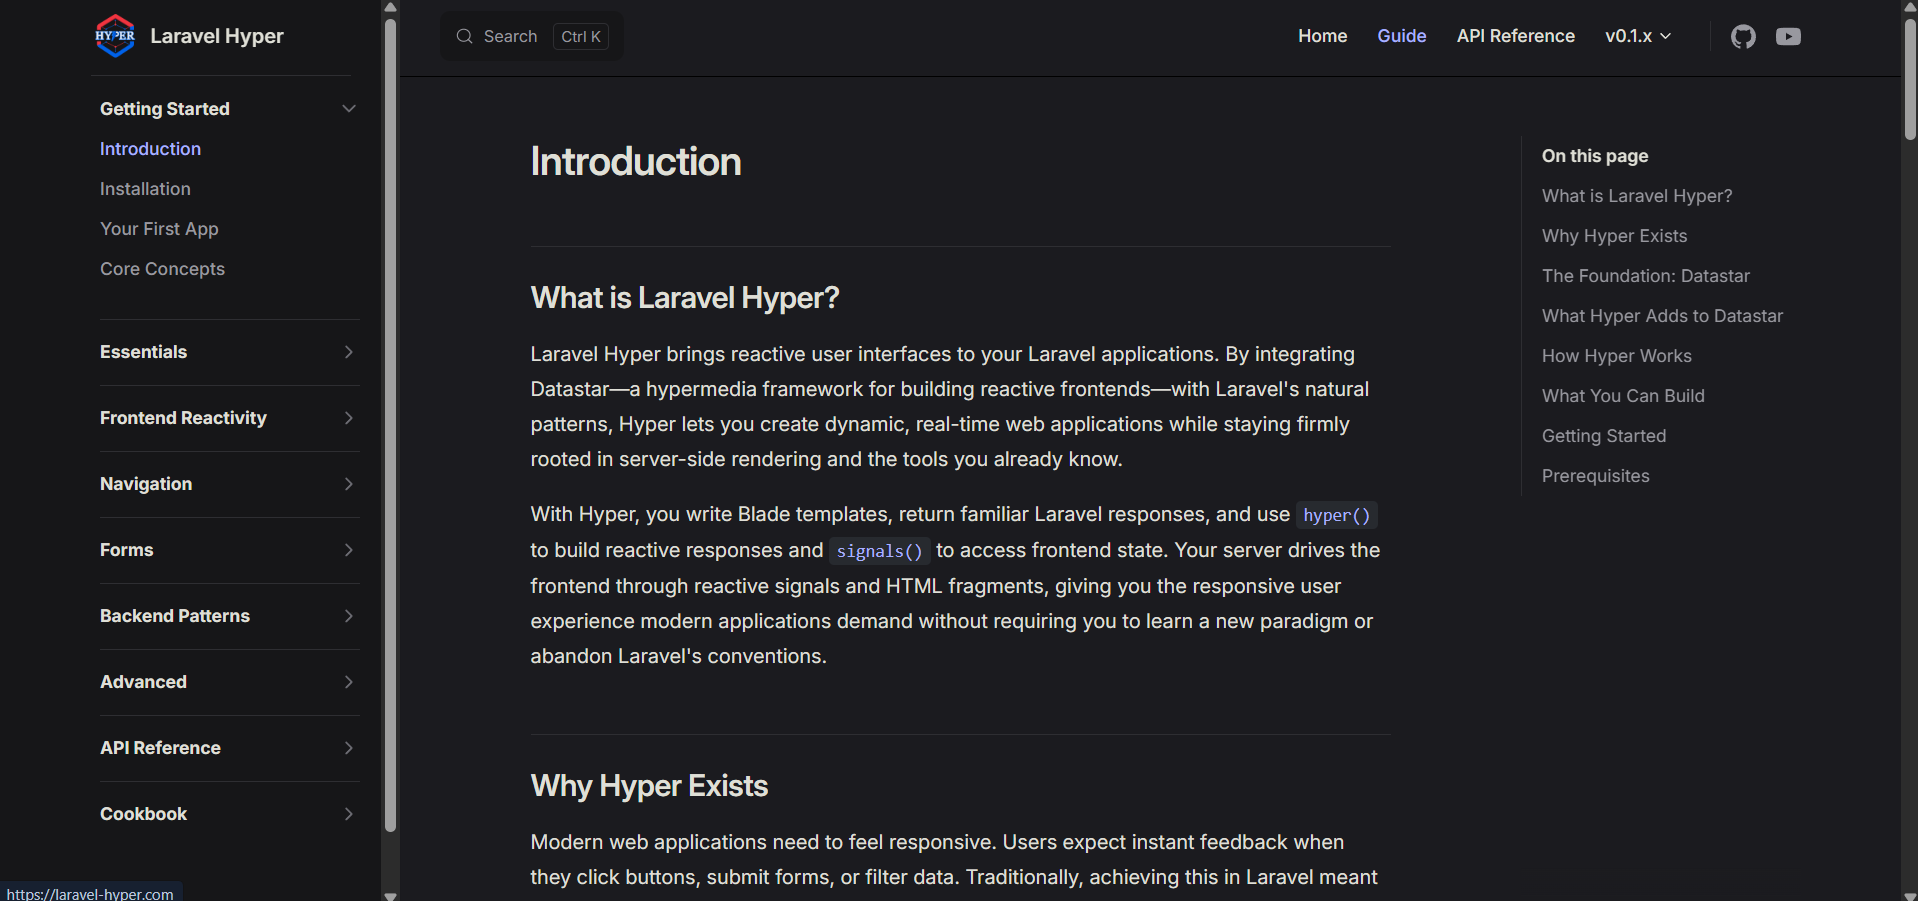Viewport: 1918px width, 901px height.
Task: Click the Laravel Hyper site title
Action: [217, 36]
